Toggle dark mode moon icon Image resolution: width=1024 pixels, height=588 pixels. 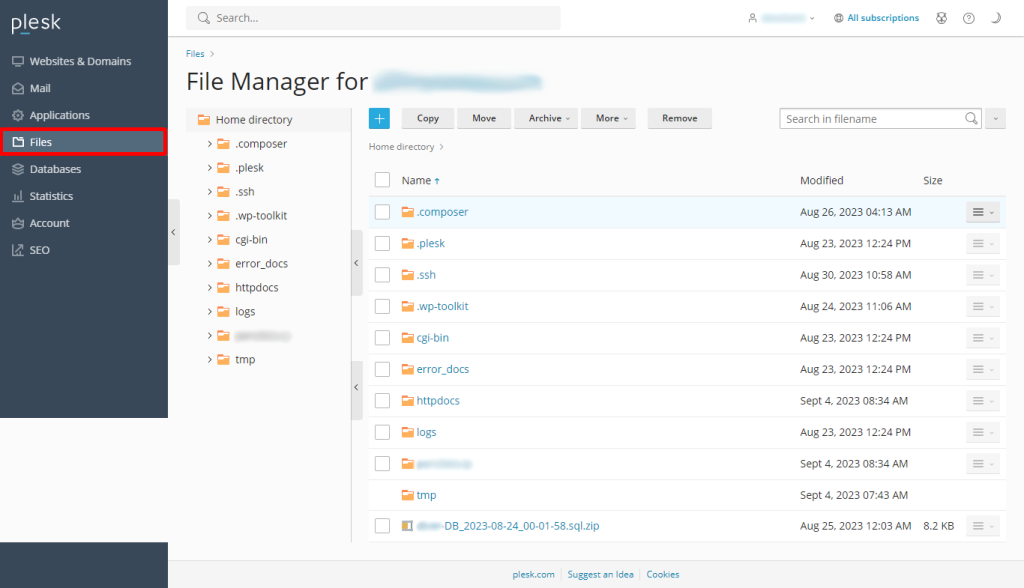click(x=996, y=18)
